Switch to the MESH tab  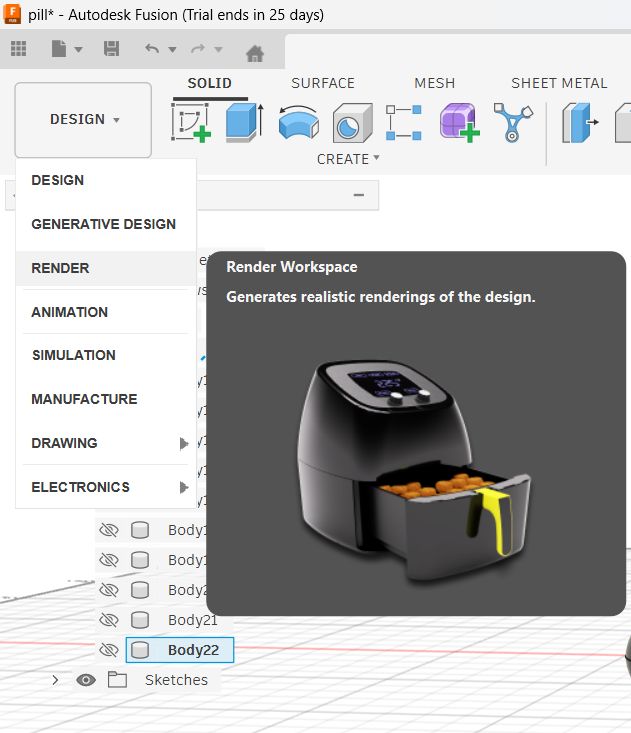tap(434, 83)
